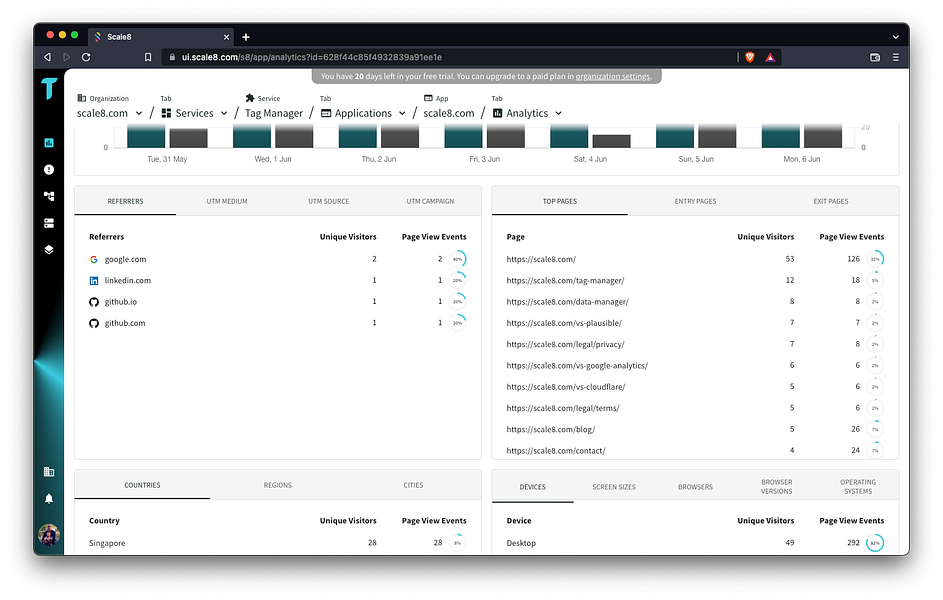Click the https://scale8.com/blog/ page row

coord(695,429)
